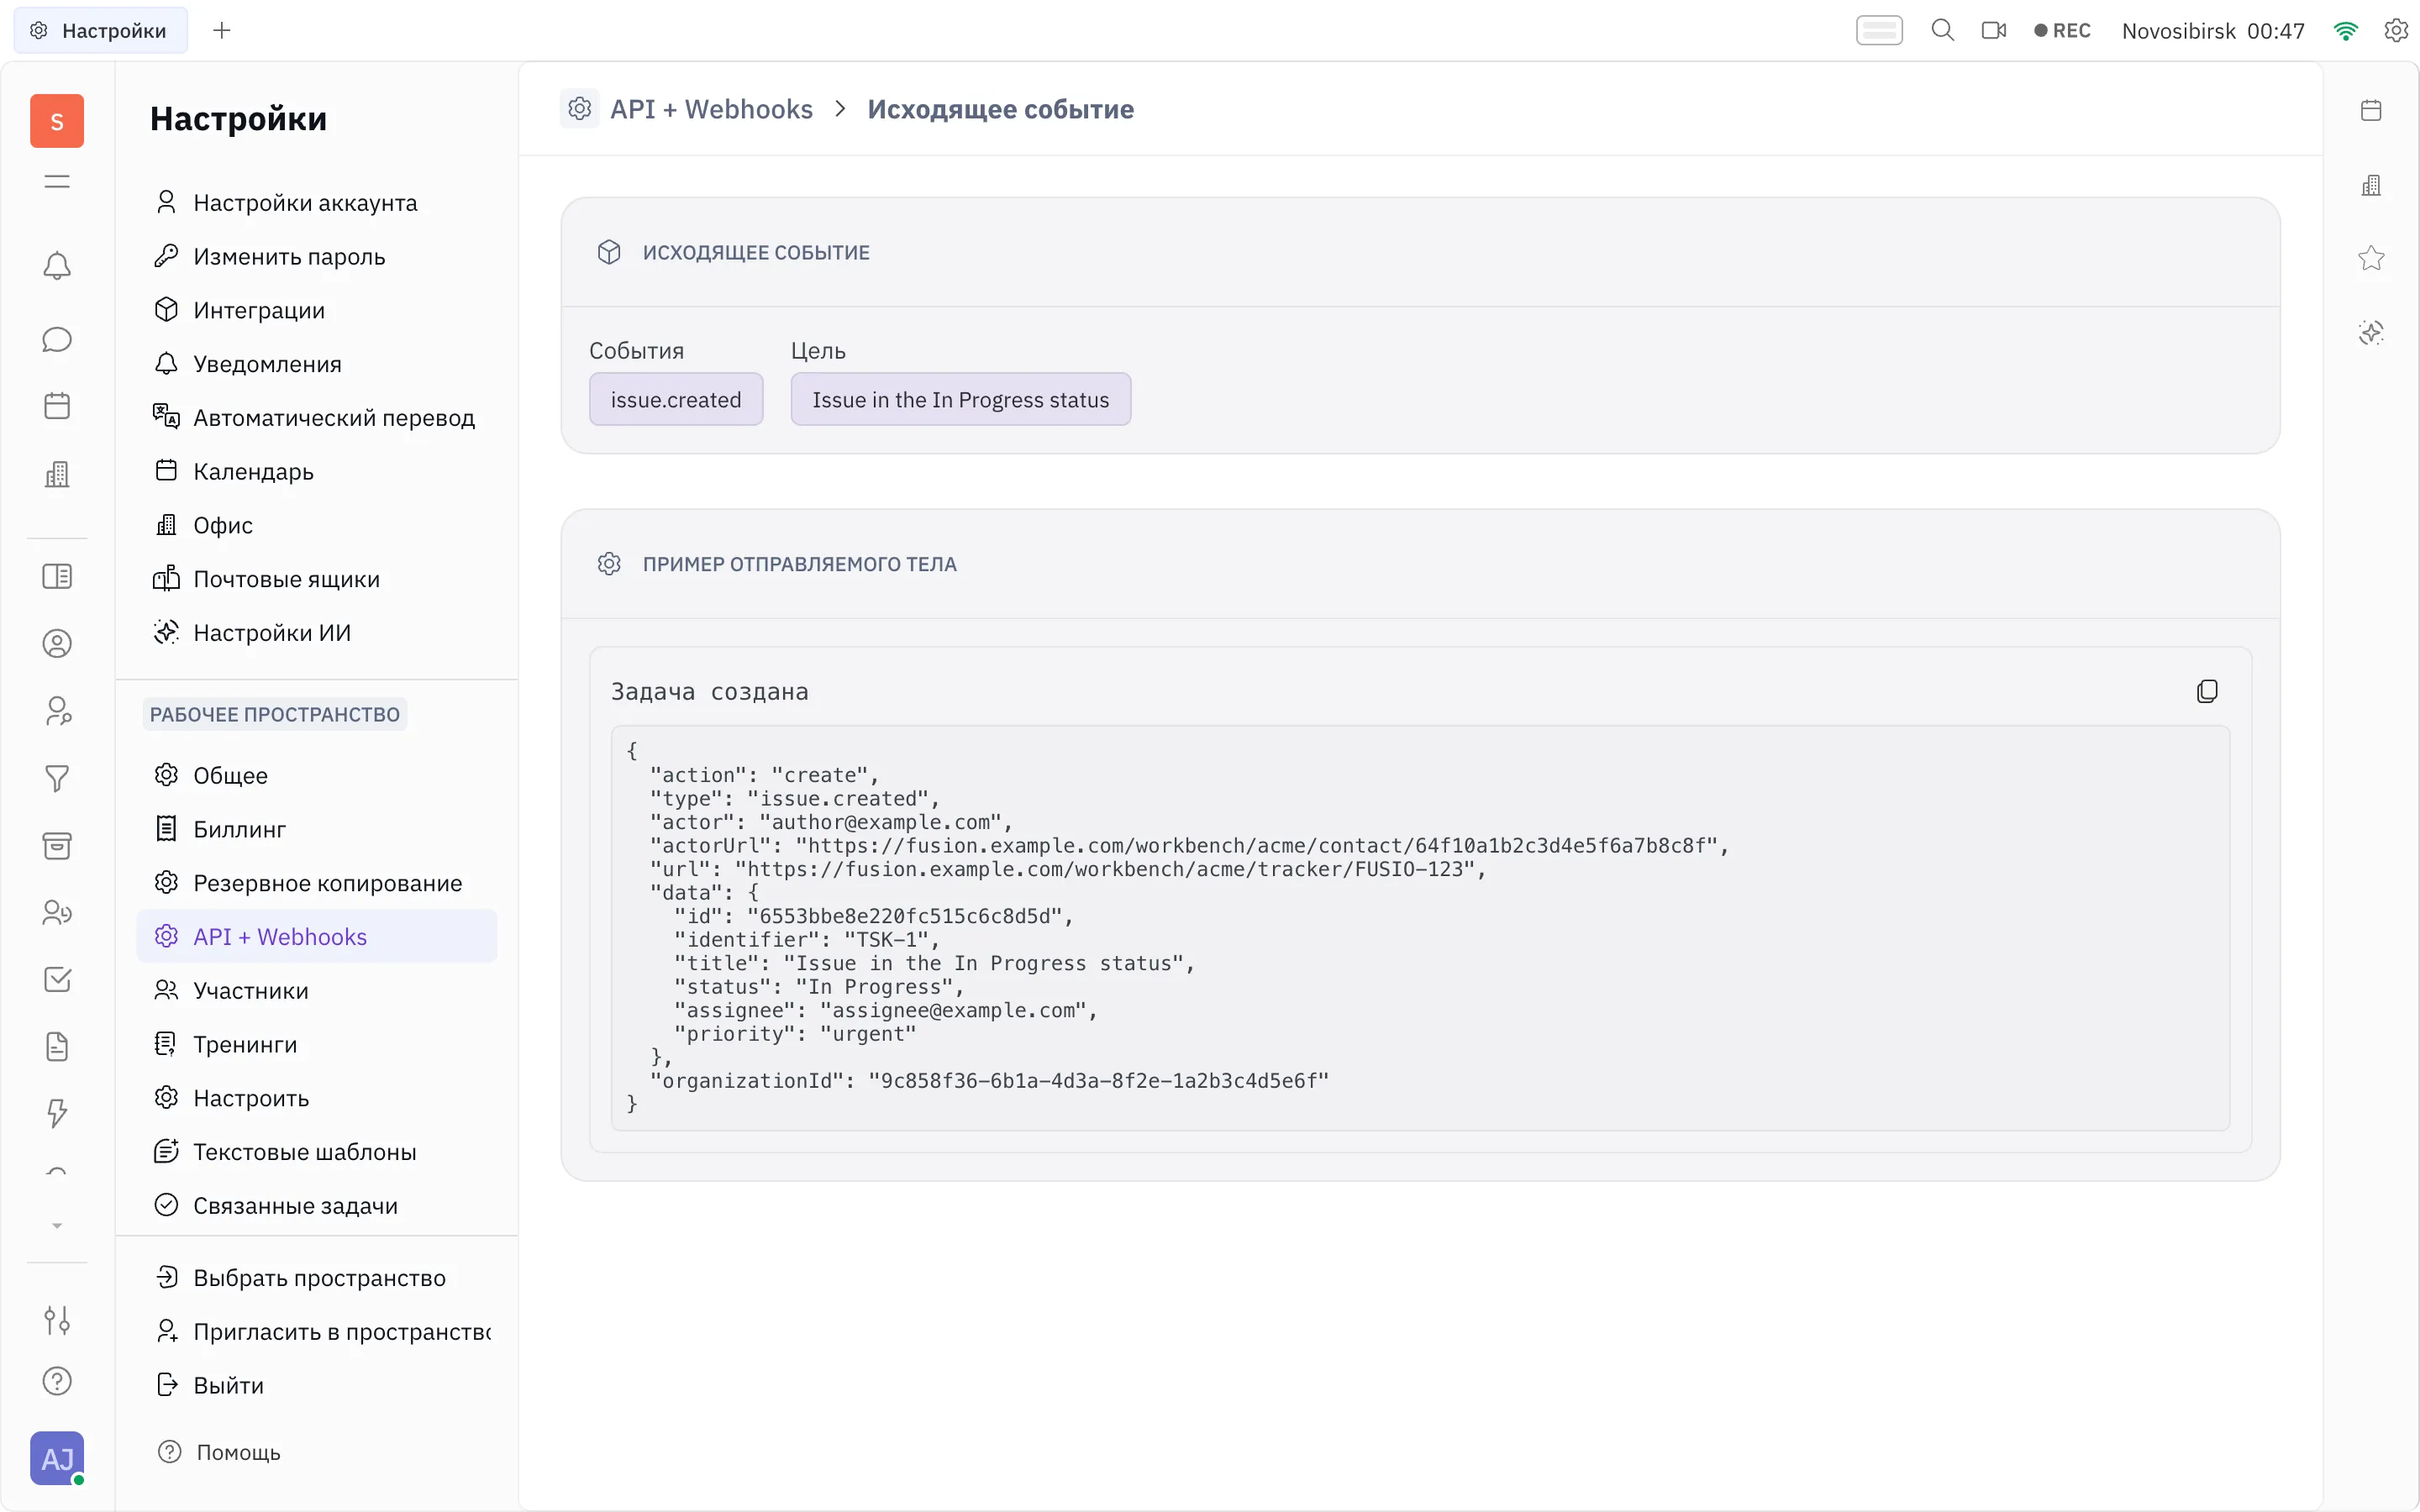
Task: Open AJ user avatar menu
Action: [57, 1458]
